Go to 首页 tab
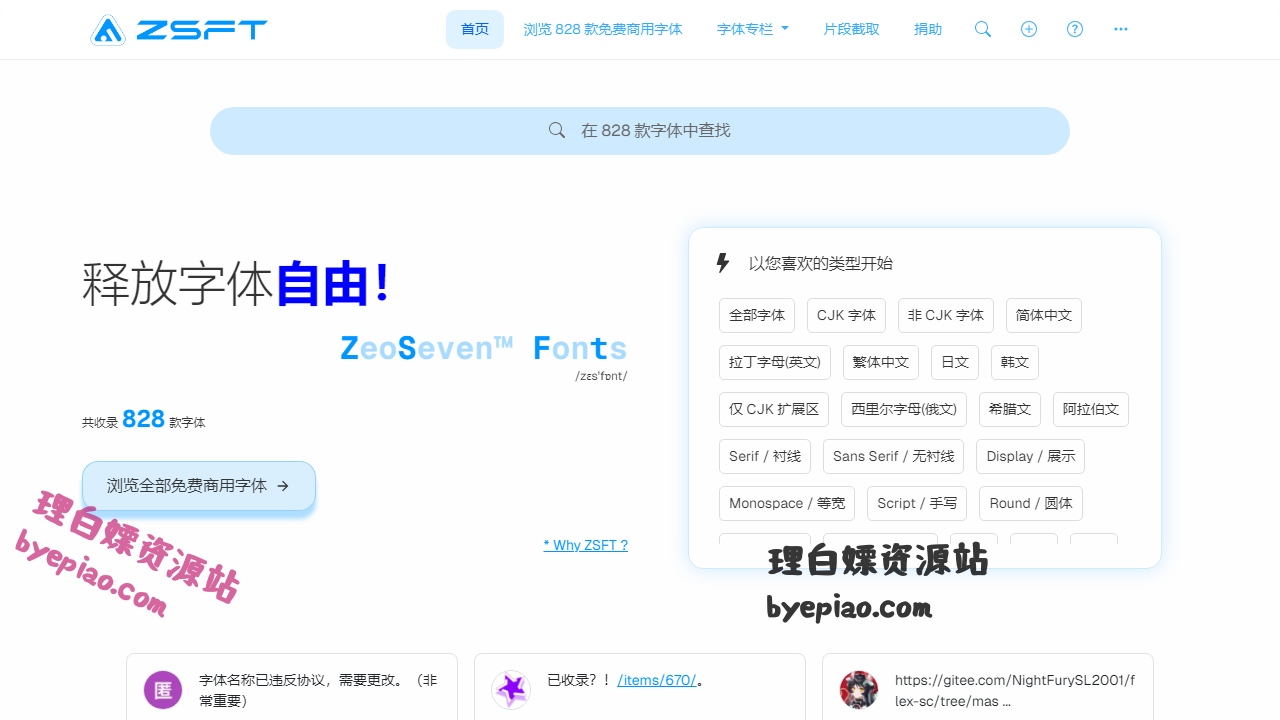 pyautogui.click(x=475, y=29)
